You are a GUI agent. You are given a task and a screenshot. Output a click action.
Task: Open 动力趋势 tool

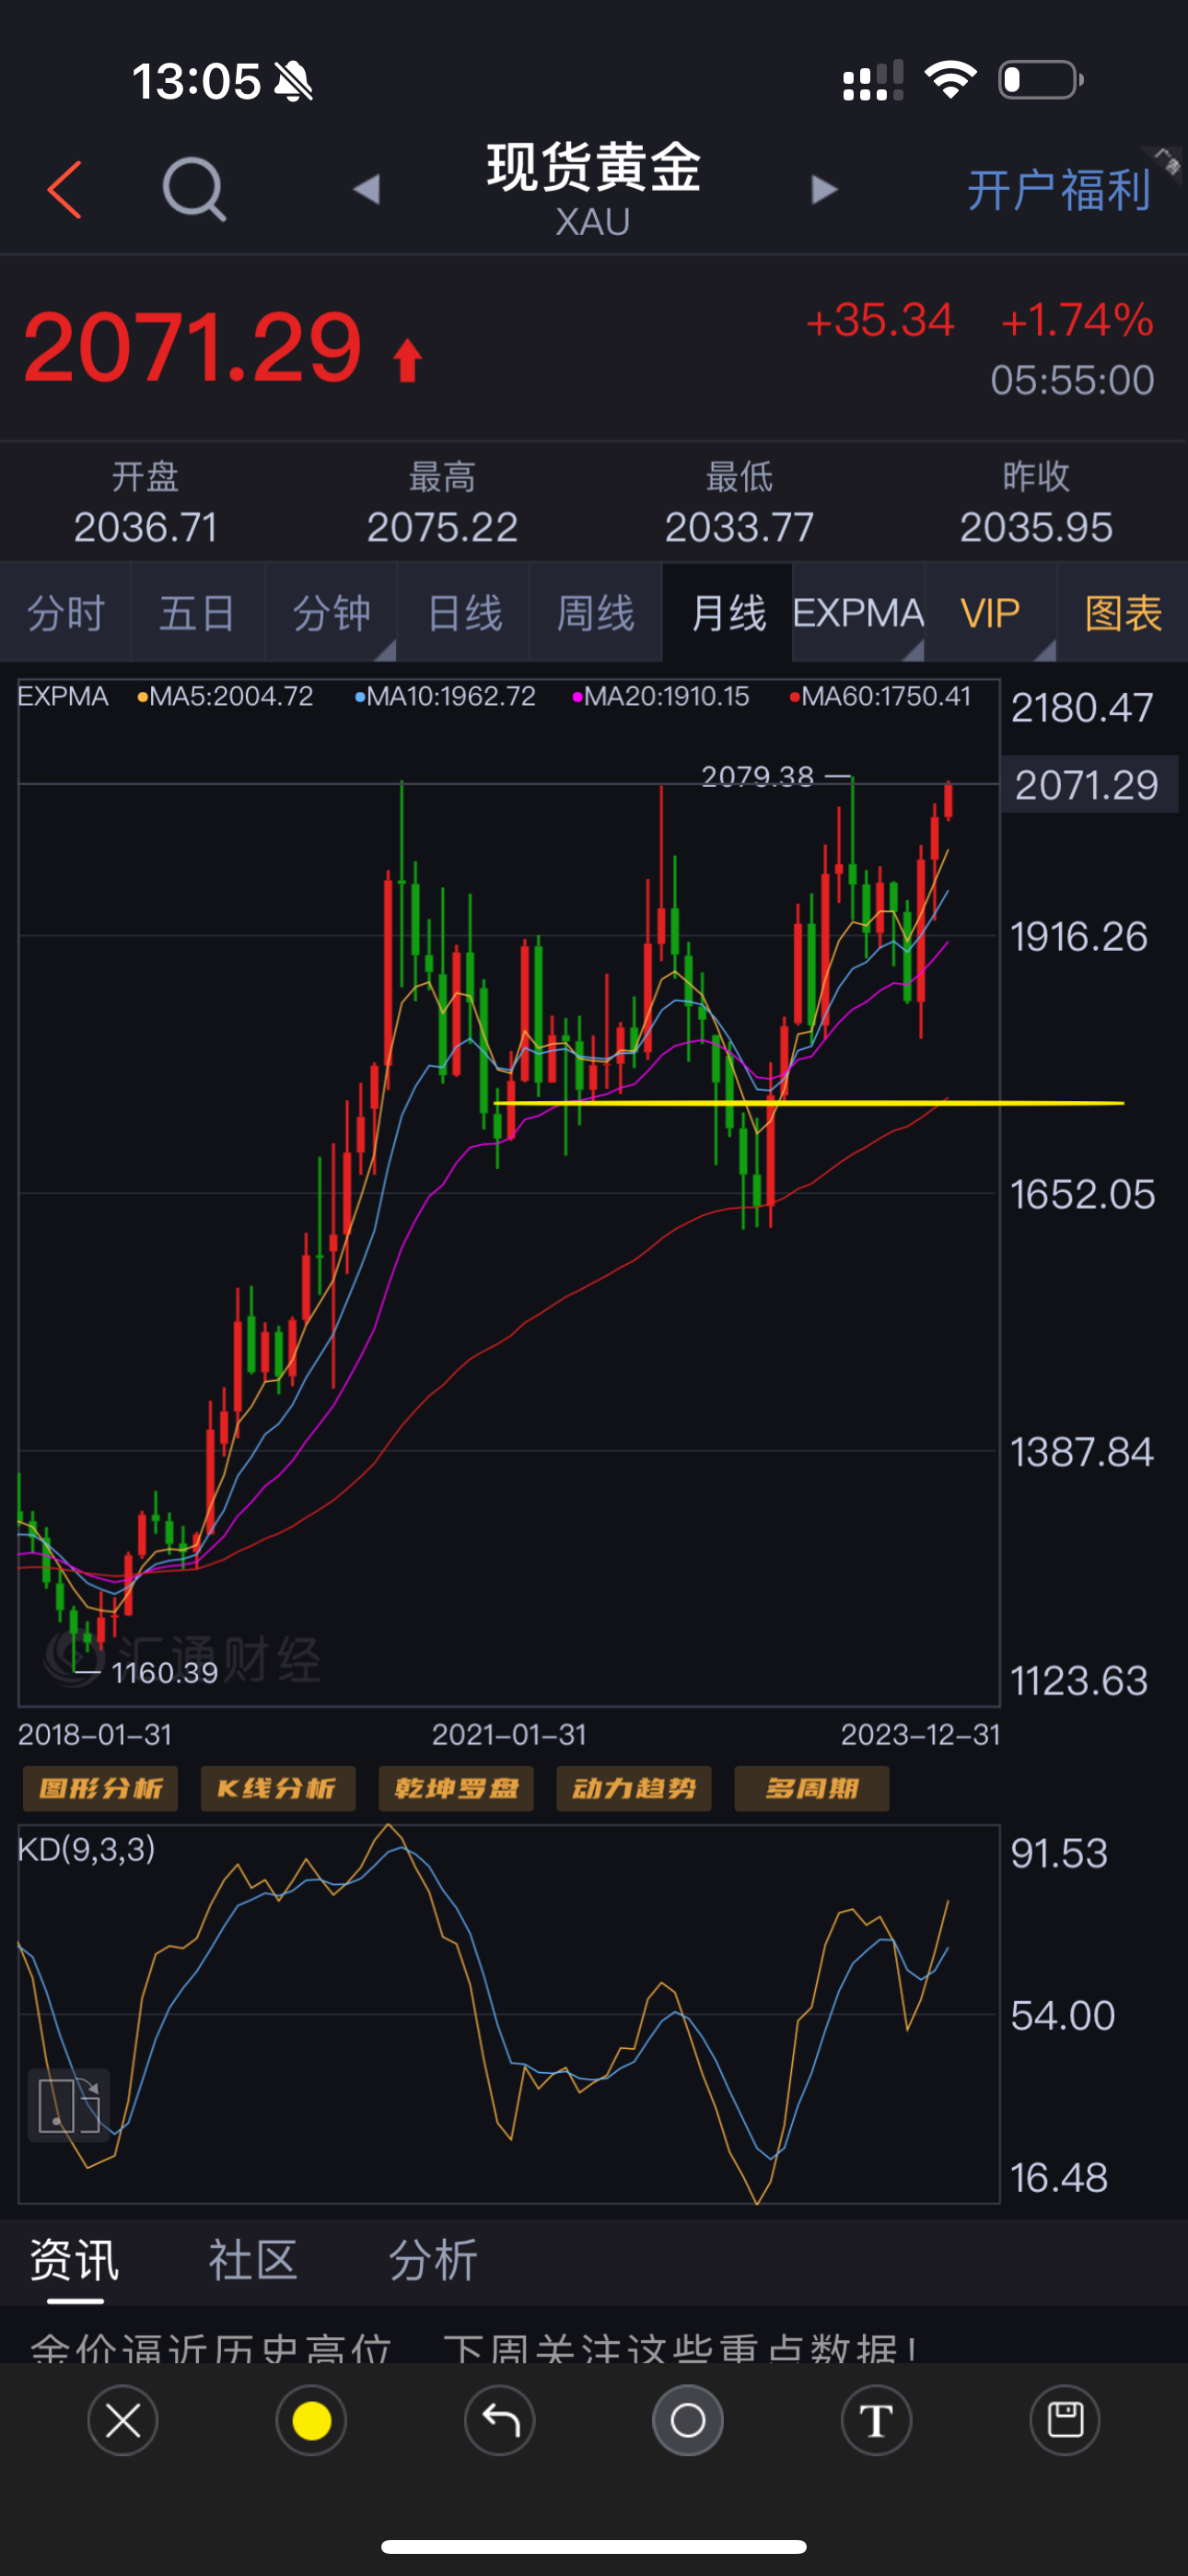634,1788
